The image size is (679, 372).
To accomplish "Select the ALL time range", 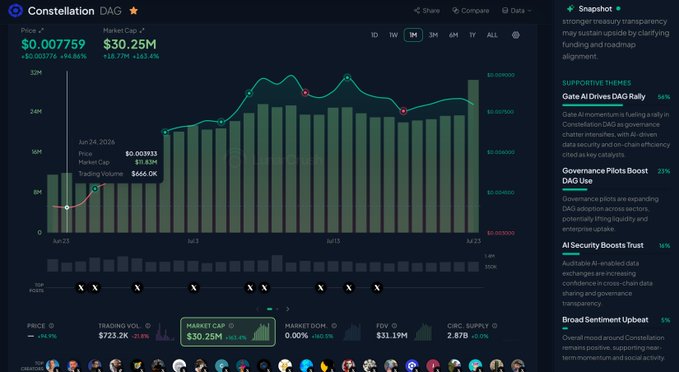I will pyautogui.click(x=492, y=35).
